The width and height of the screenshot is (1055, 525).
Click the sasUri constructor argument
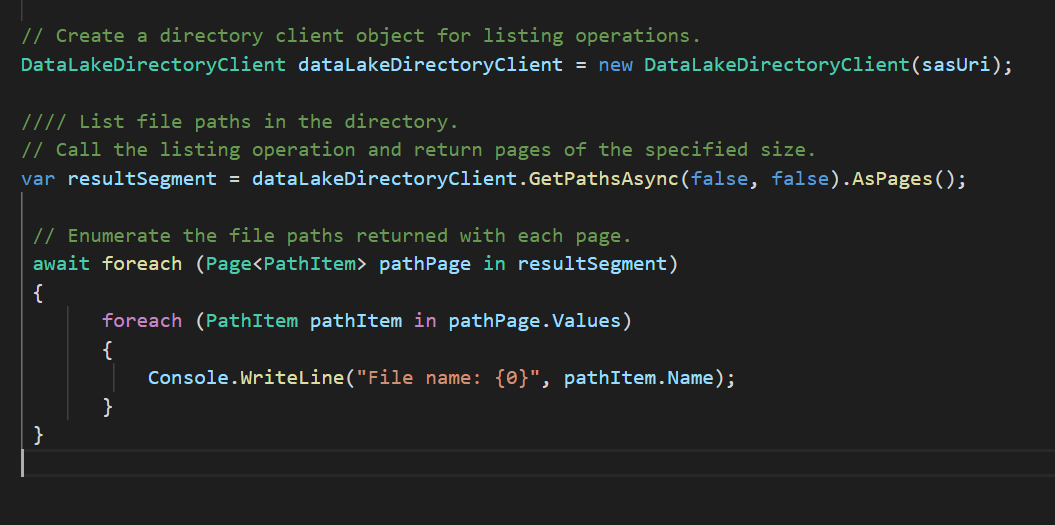pyautogui.click(x=957, y=65)
